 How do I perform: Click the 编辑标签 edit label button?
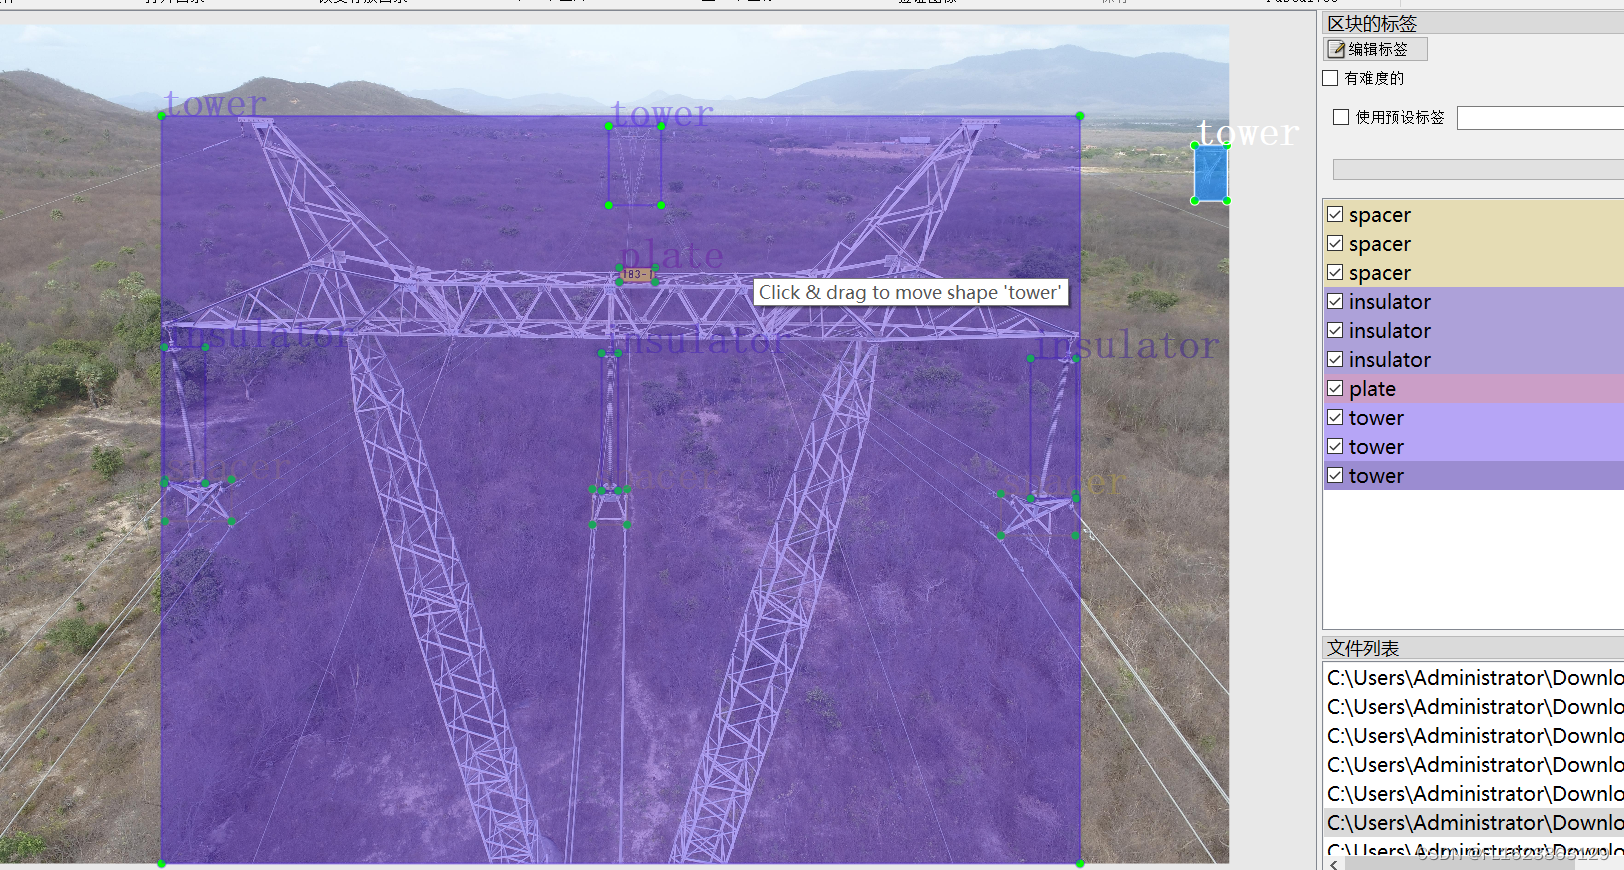pos(1376,49)
